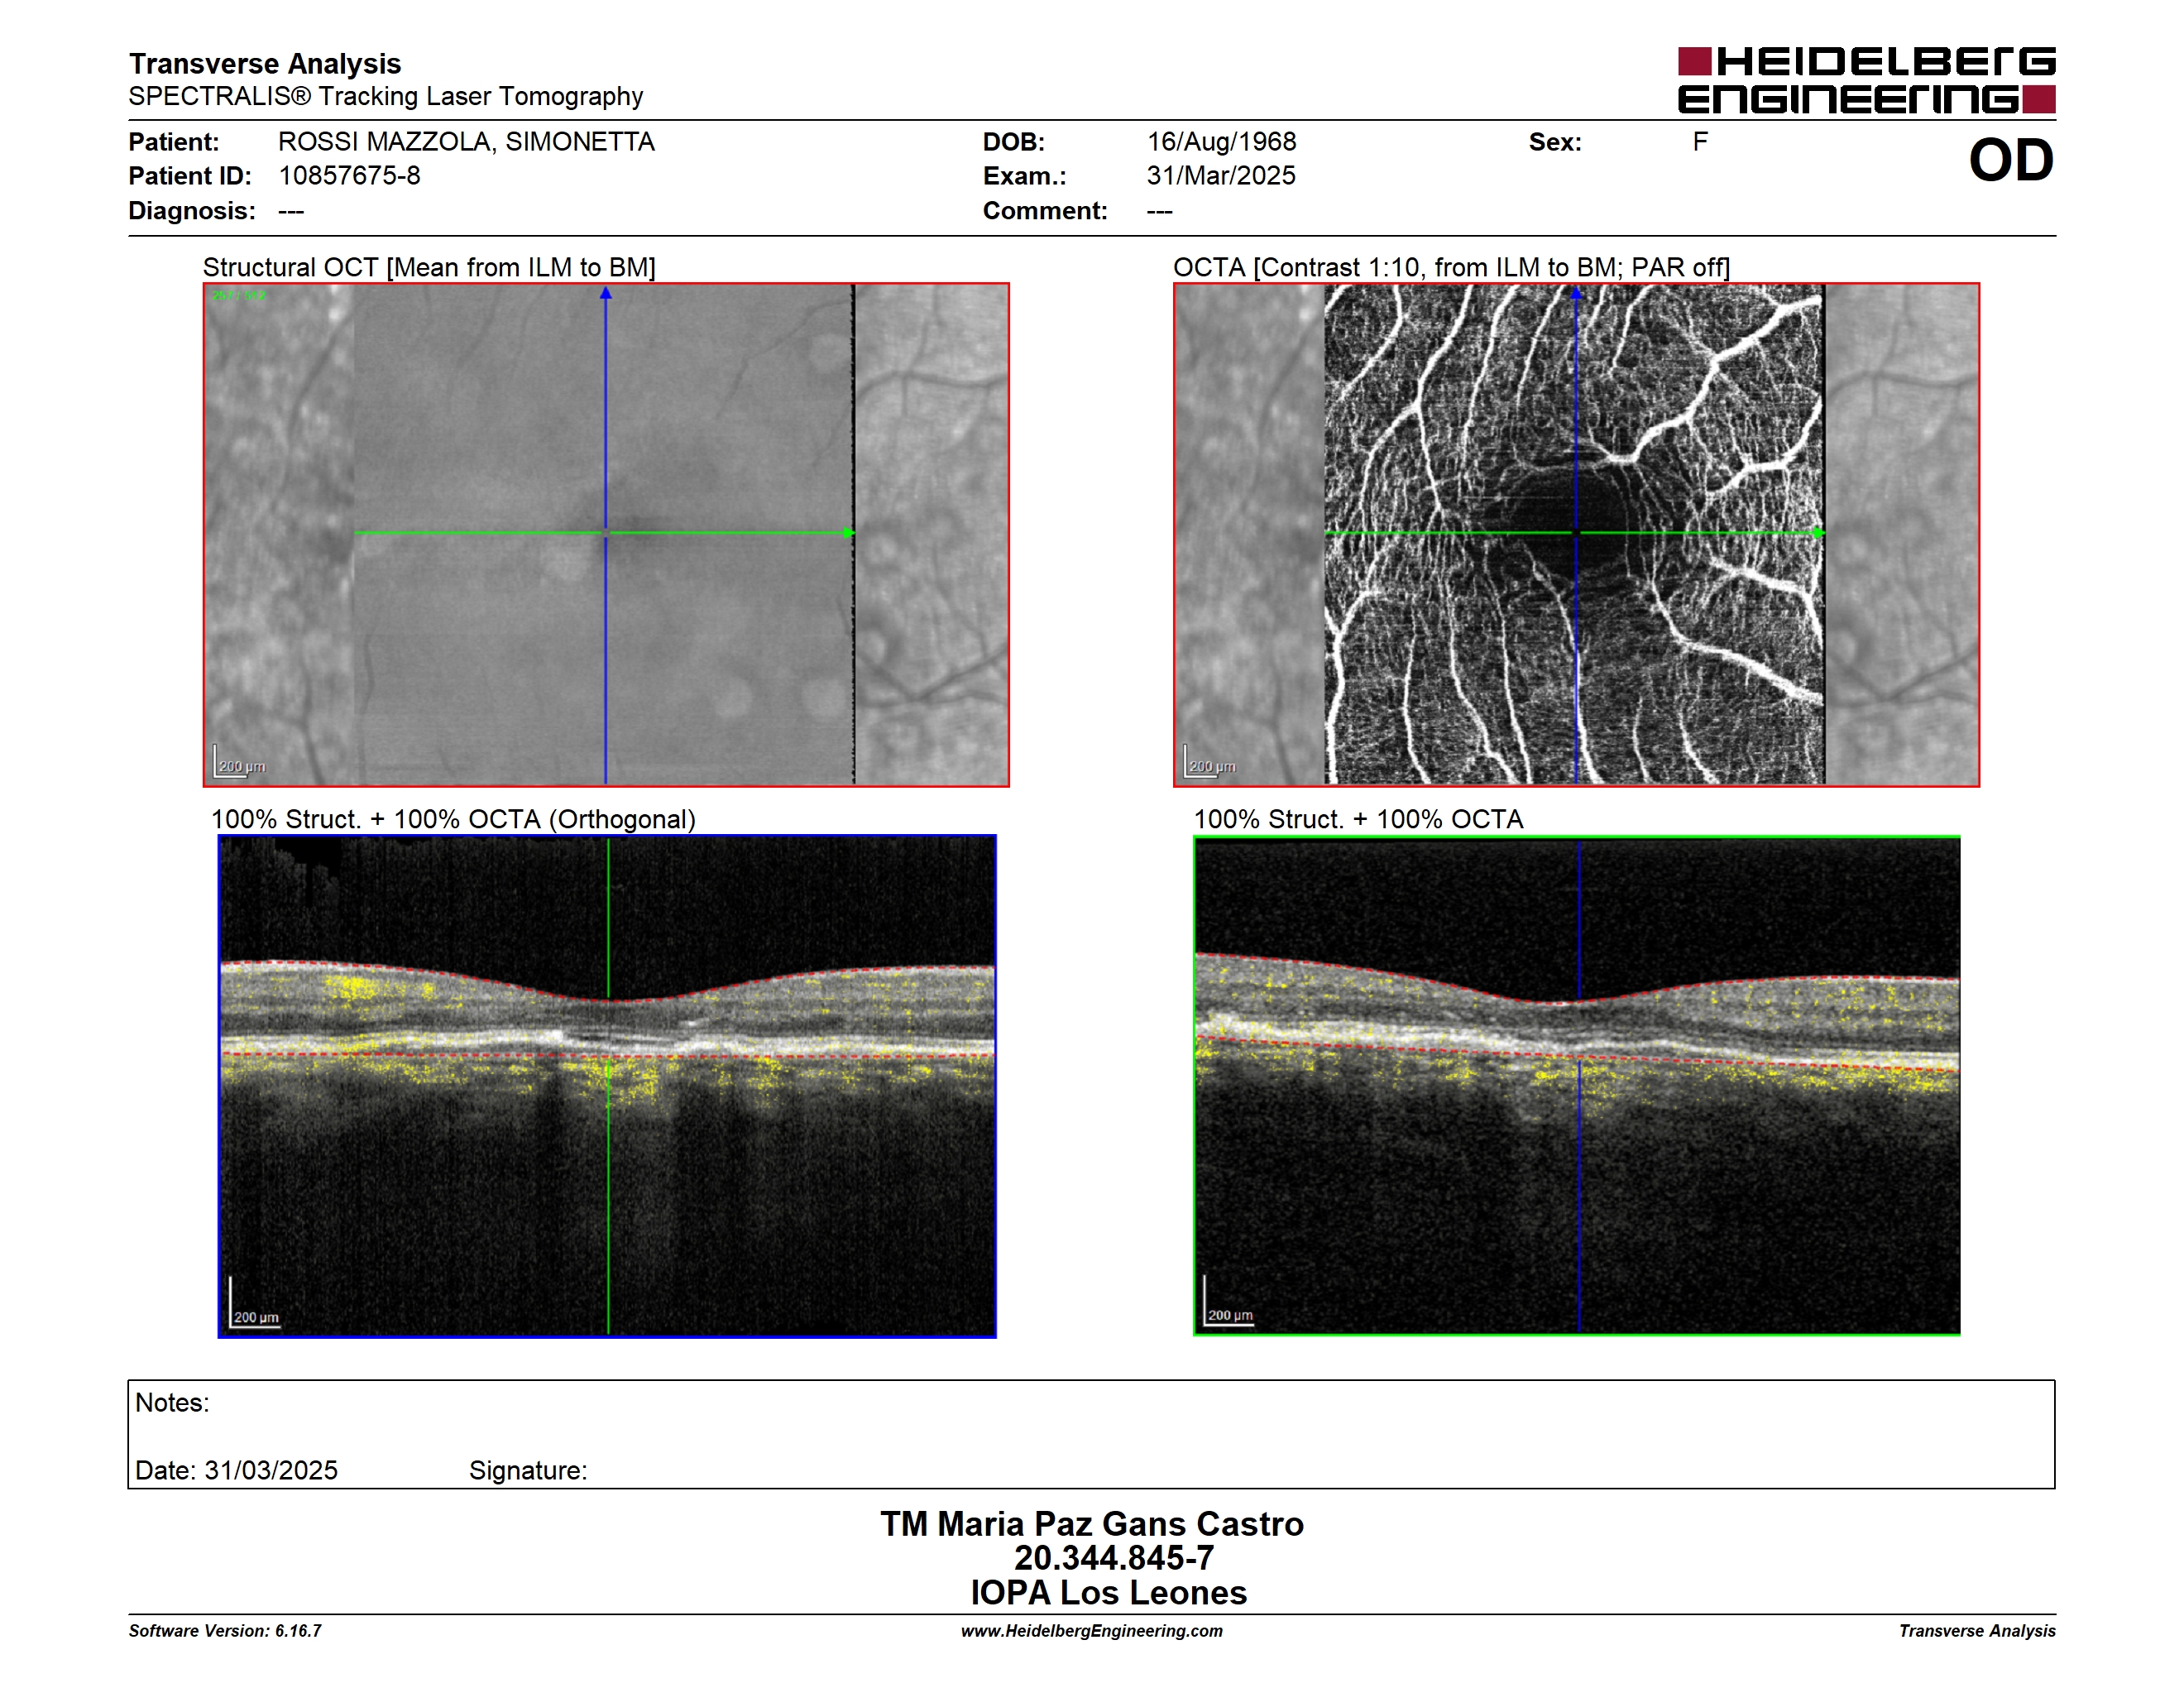Click the OCTA [Contrast 1:10] caption
The height and width of the screenshot is (1688, 2184).
coord(1451,268)
